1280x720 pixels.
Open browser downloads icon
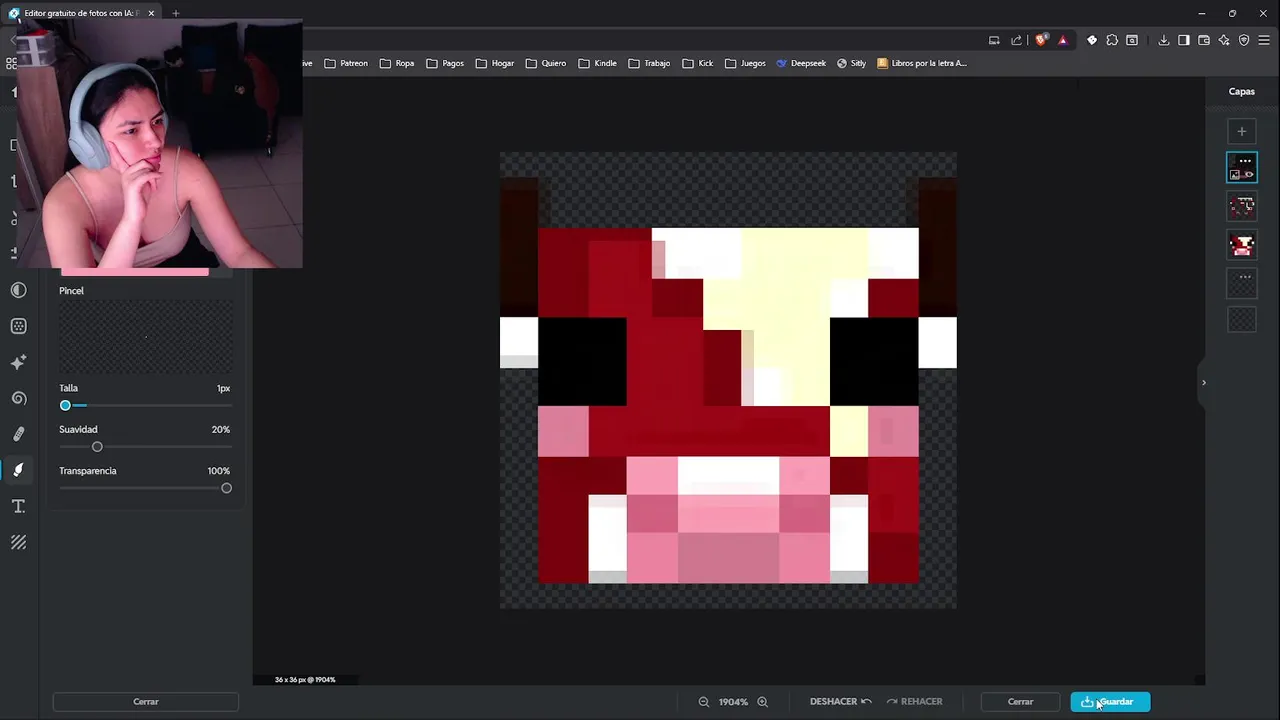pos(1164,40)
